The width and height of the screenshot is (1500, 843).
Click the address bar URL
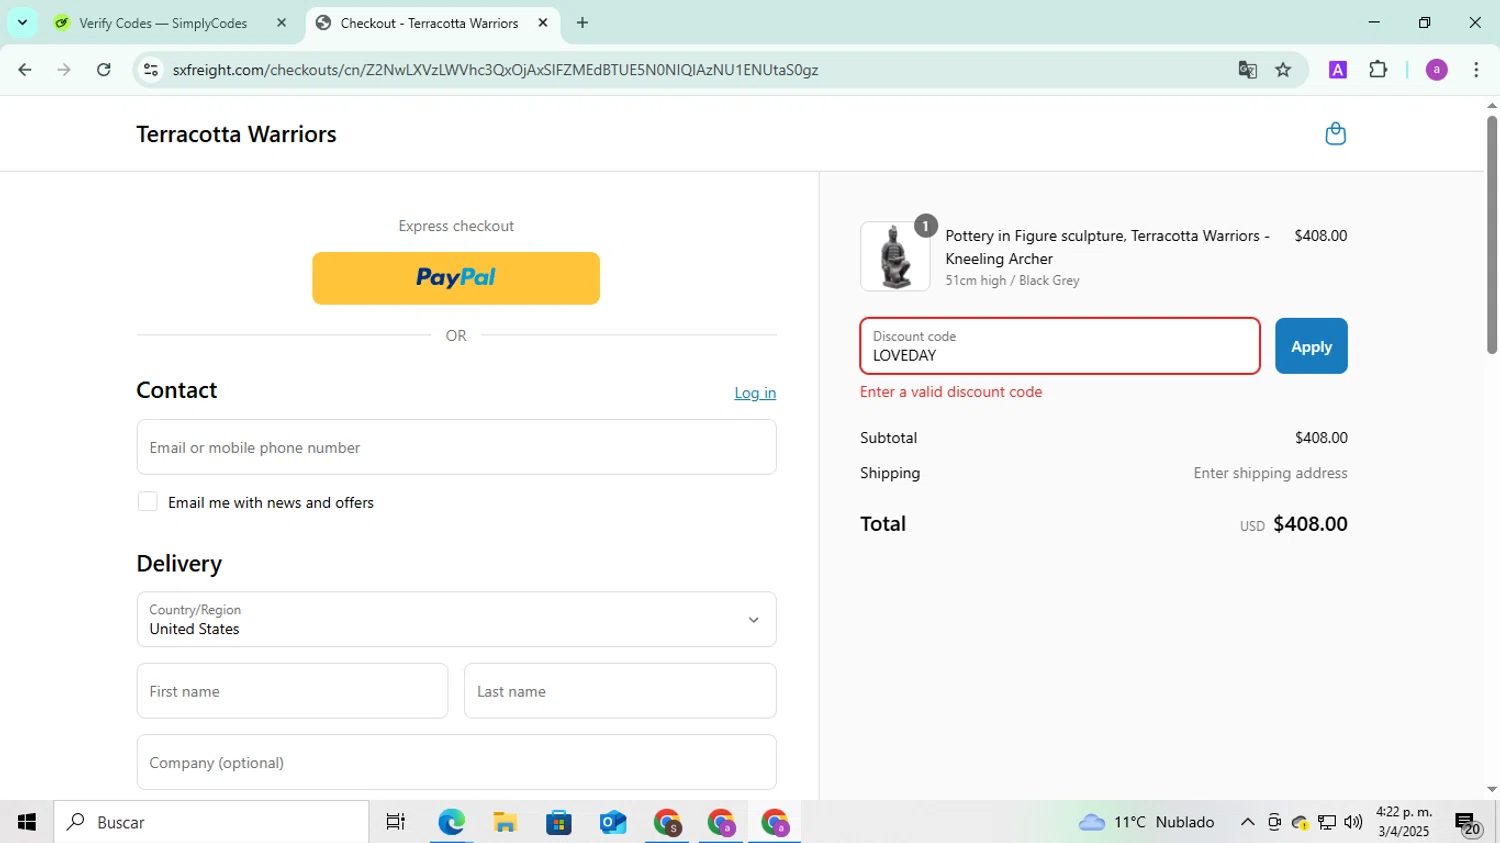[x=495, y=70]
